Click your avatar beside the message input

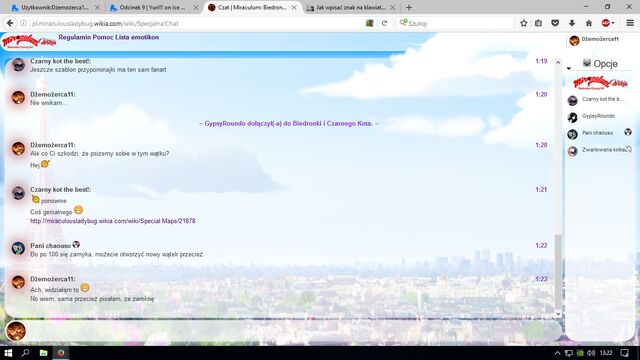(x=16, y=331)
